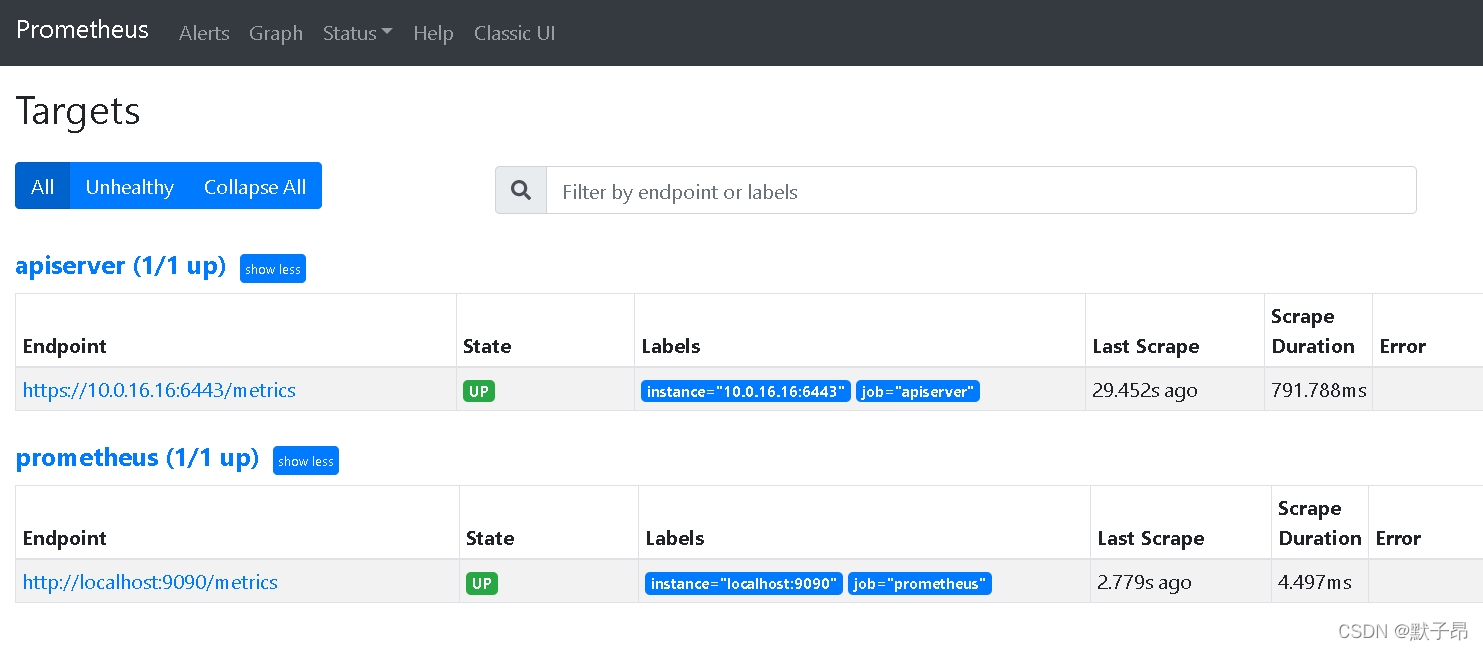Screen dimensions: 1483x650
Task: Click the search magnifier icon
Action: tap(521, 190)
